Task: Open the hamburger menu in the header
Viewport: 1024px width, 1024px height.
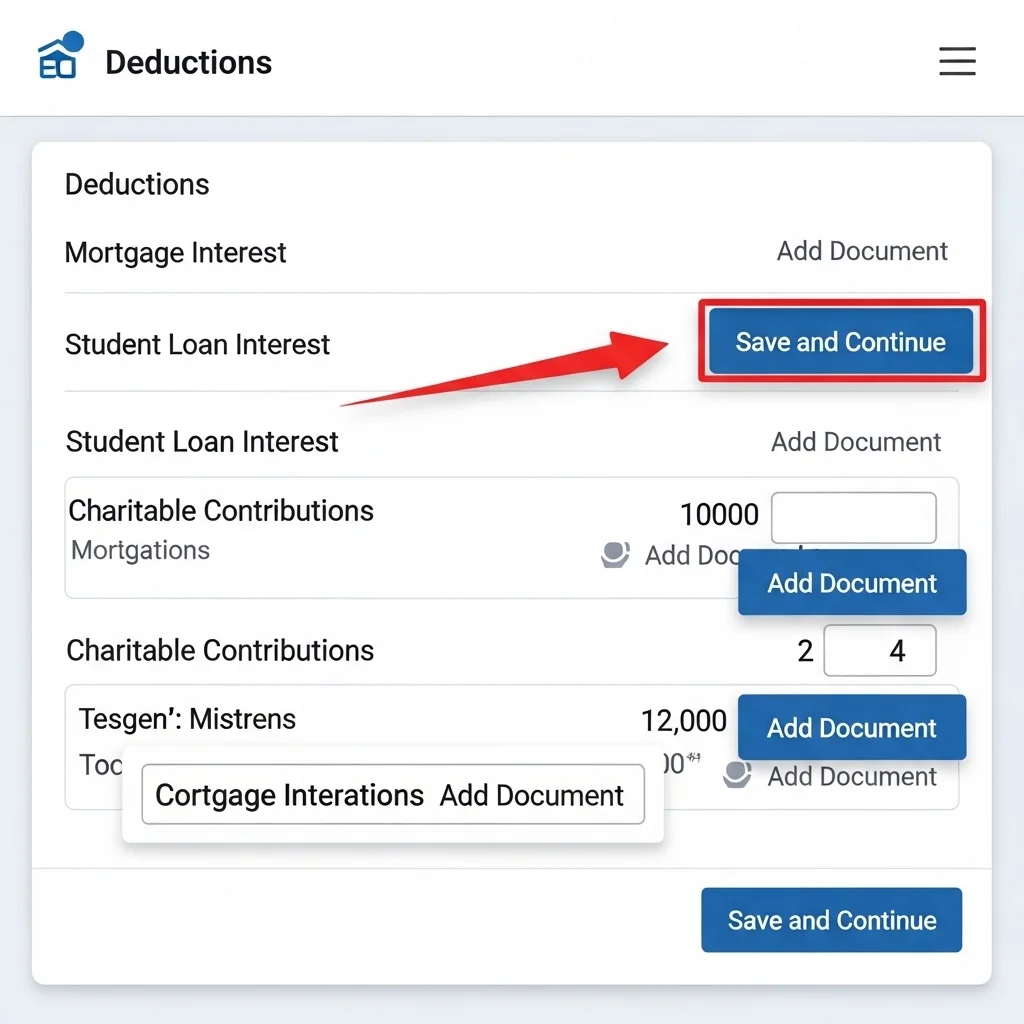Action: tap(957, 62)
